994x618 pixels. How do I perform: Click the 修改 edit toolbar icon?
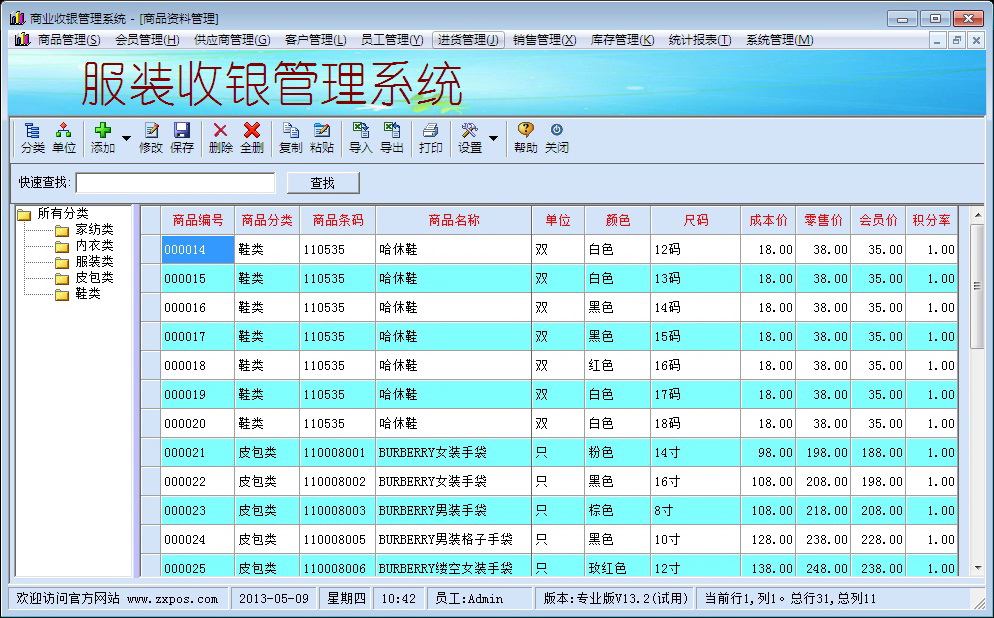point(151,138)
